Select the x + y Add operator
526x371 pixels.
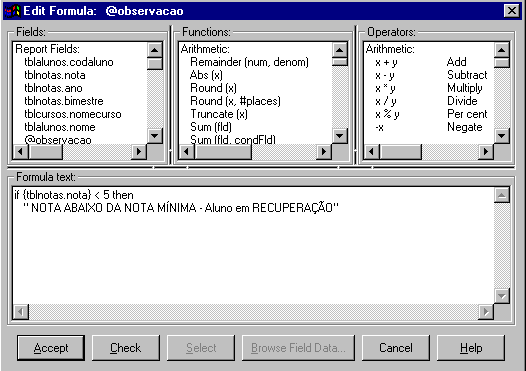421,62
